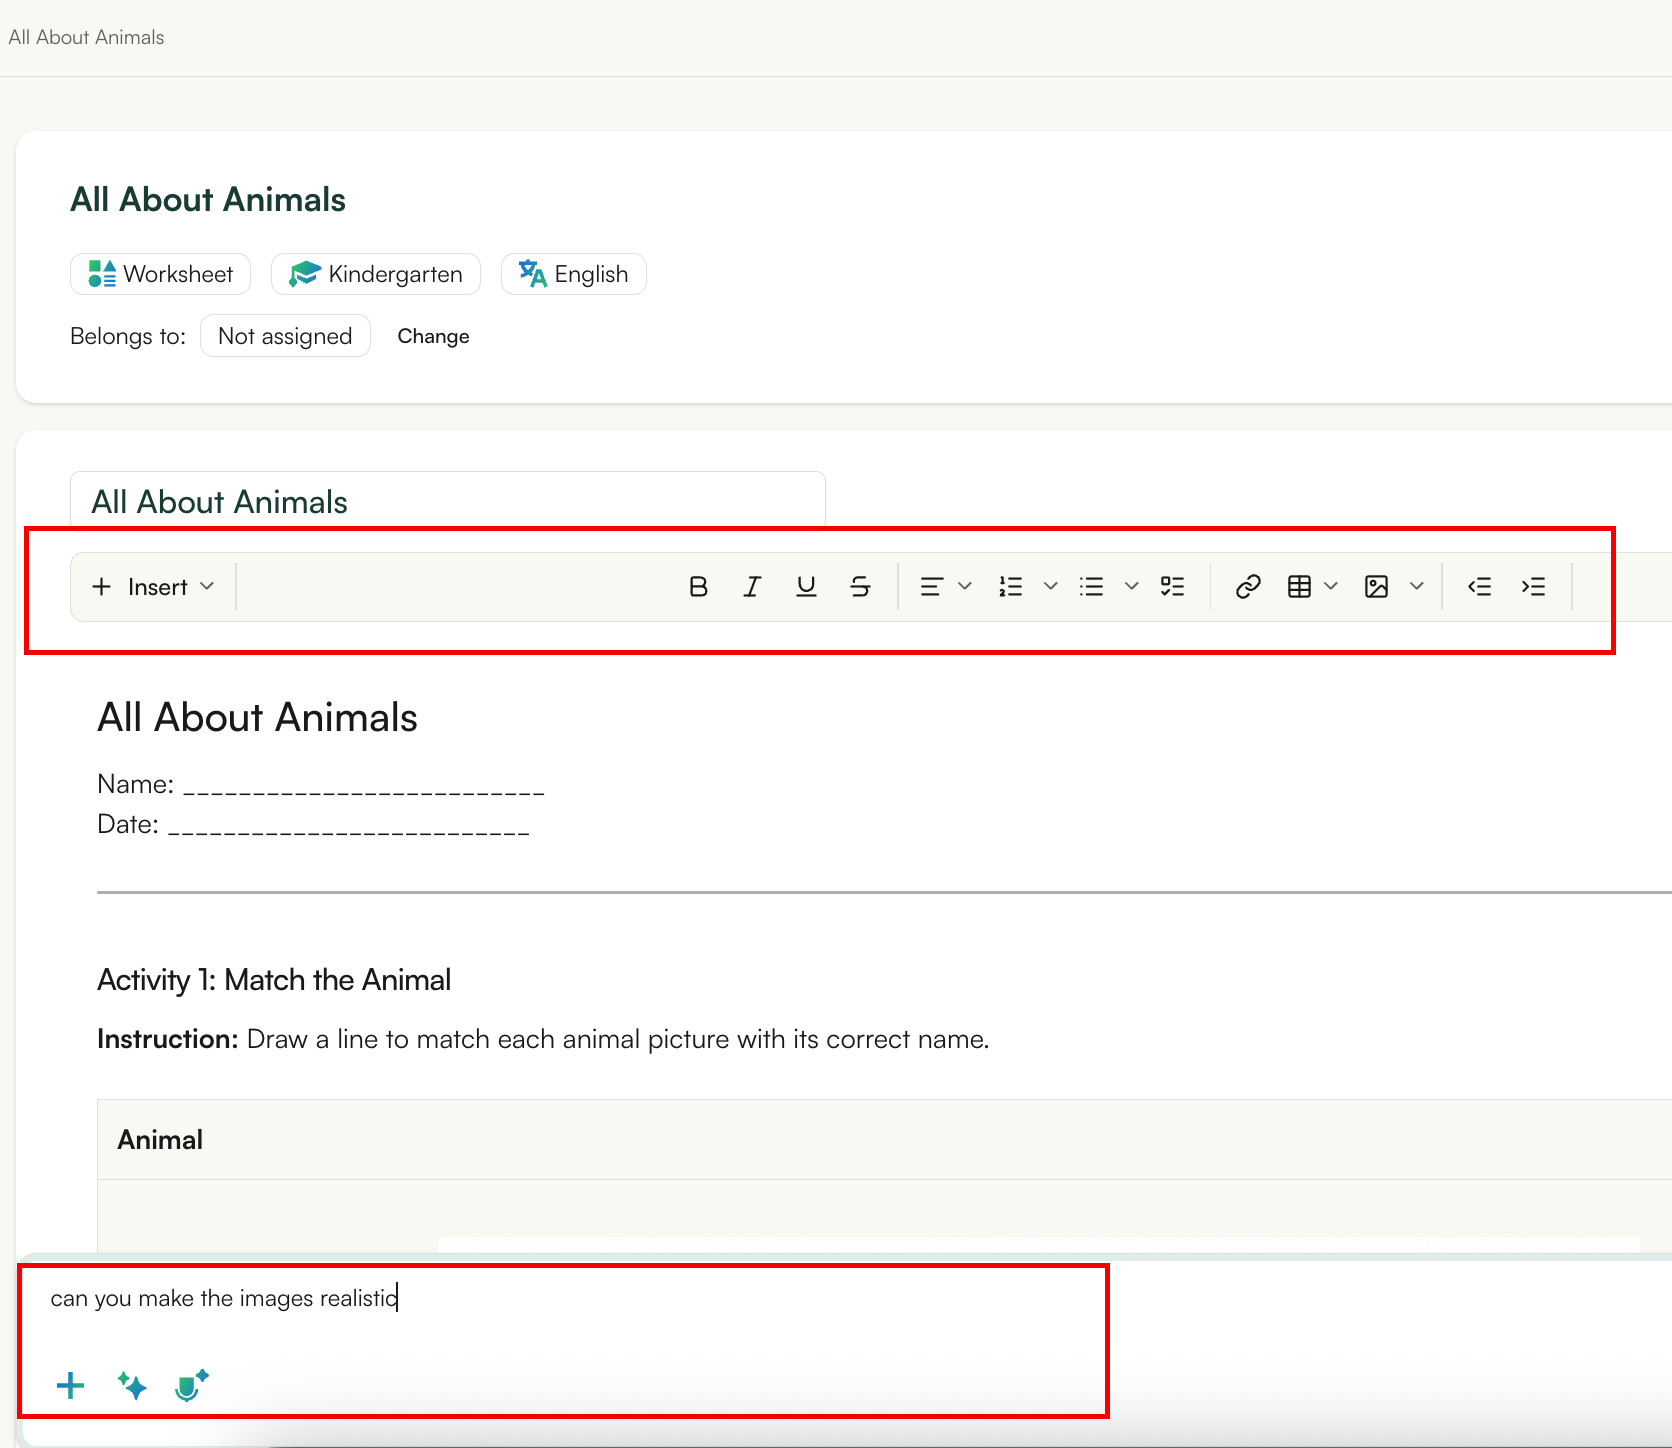Click the AI sparkles icon in chat box

point(130,1386)
